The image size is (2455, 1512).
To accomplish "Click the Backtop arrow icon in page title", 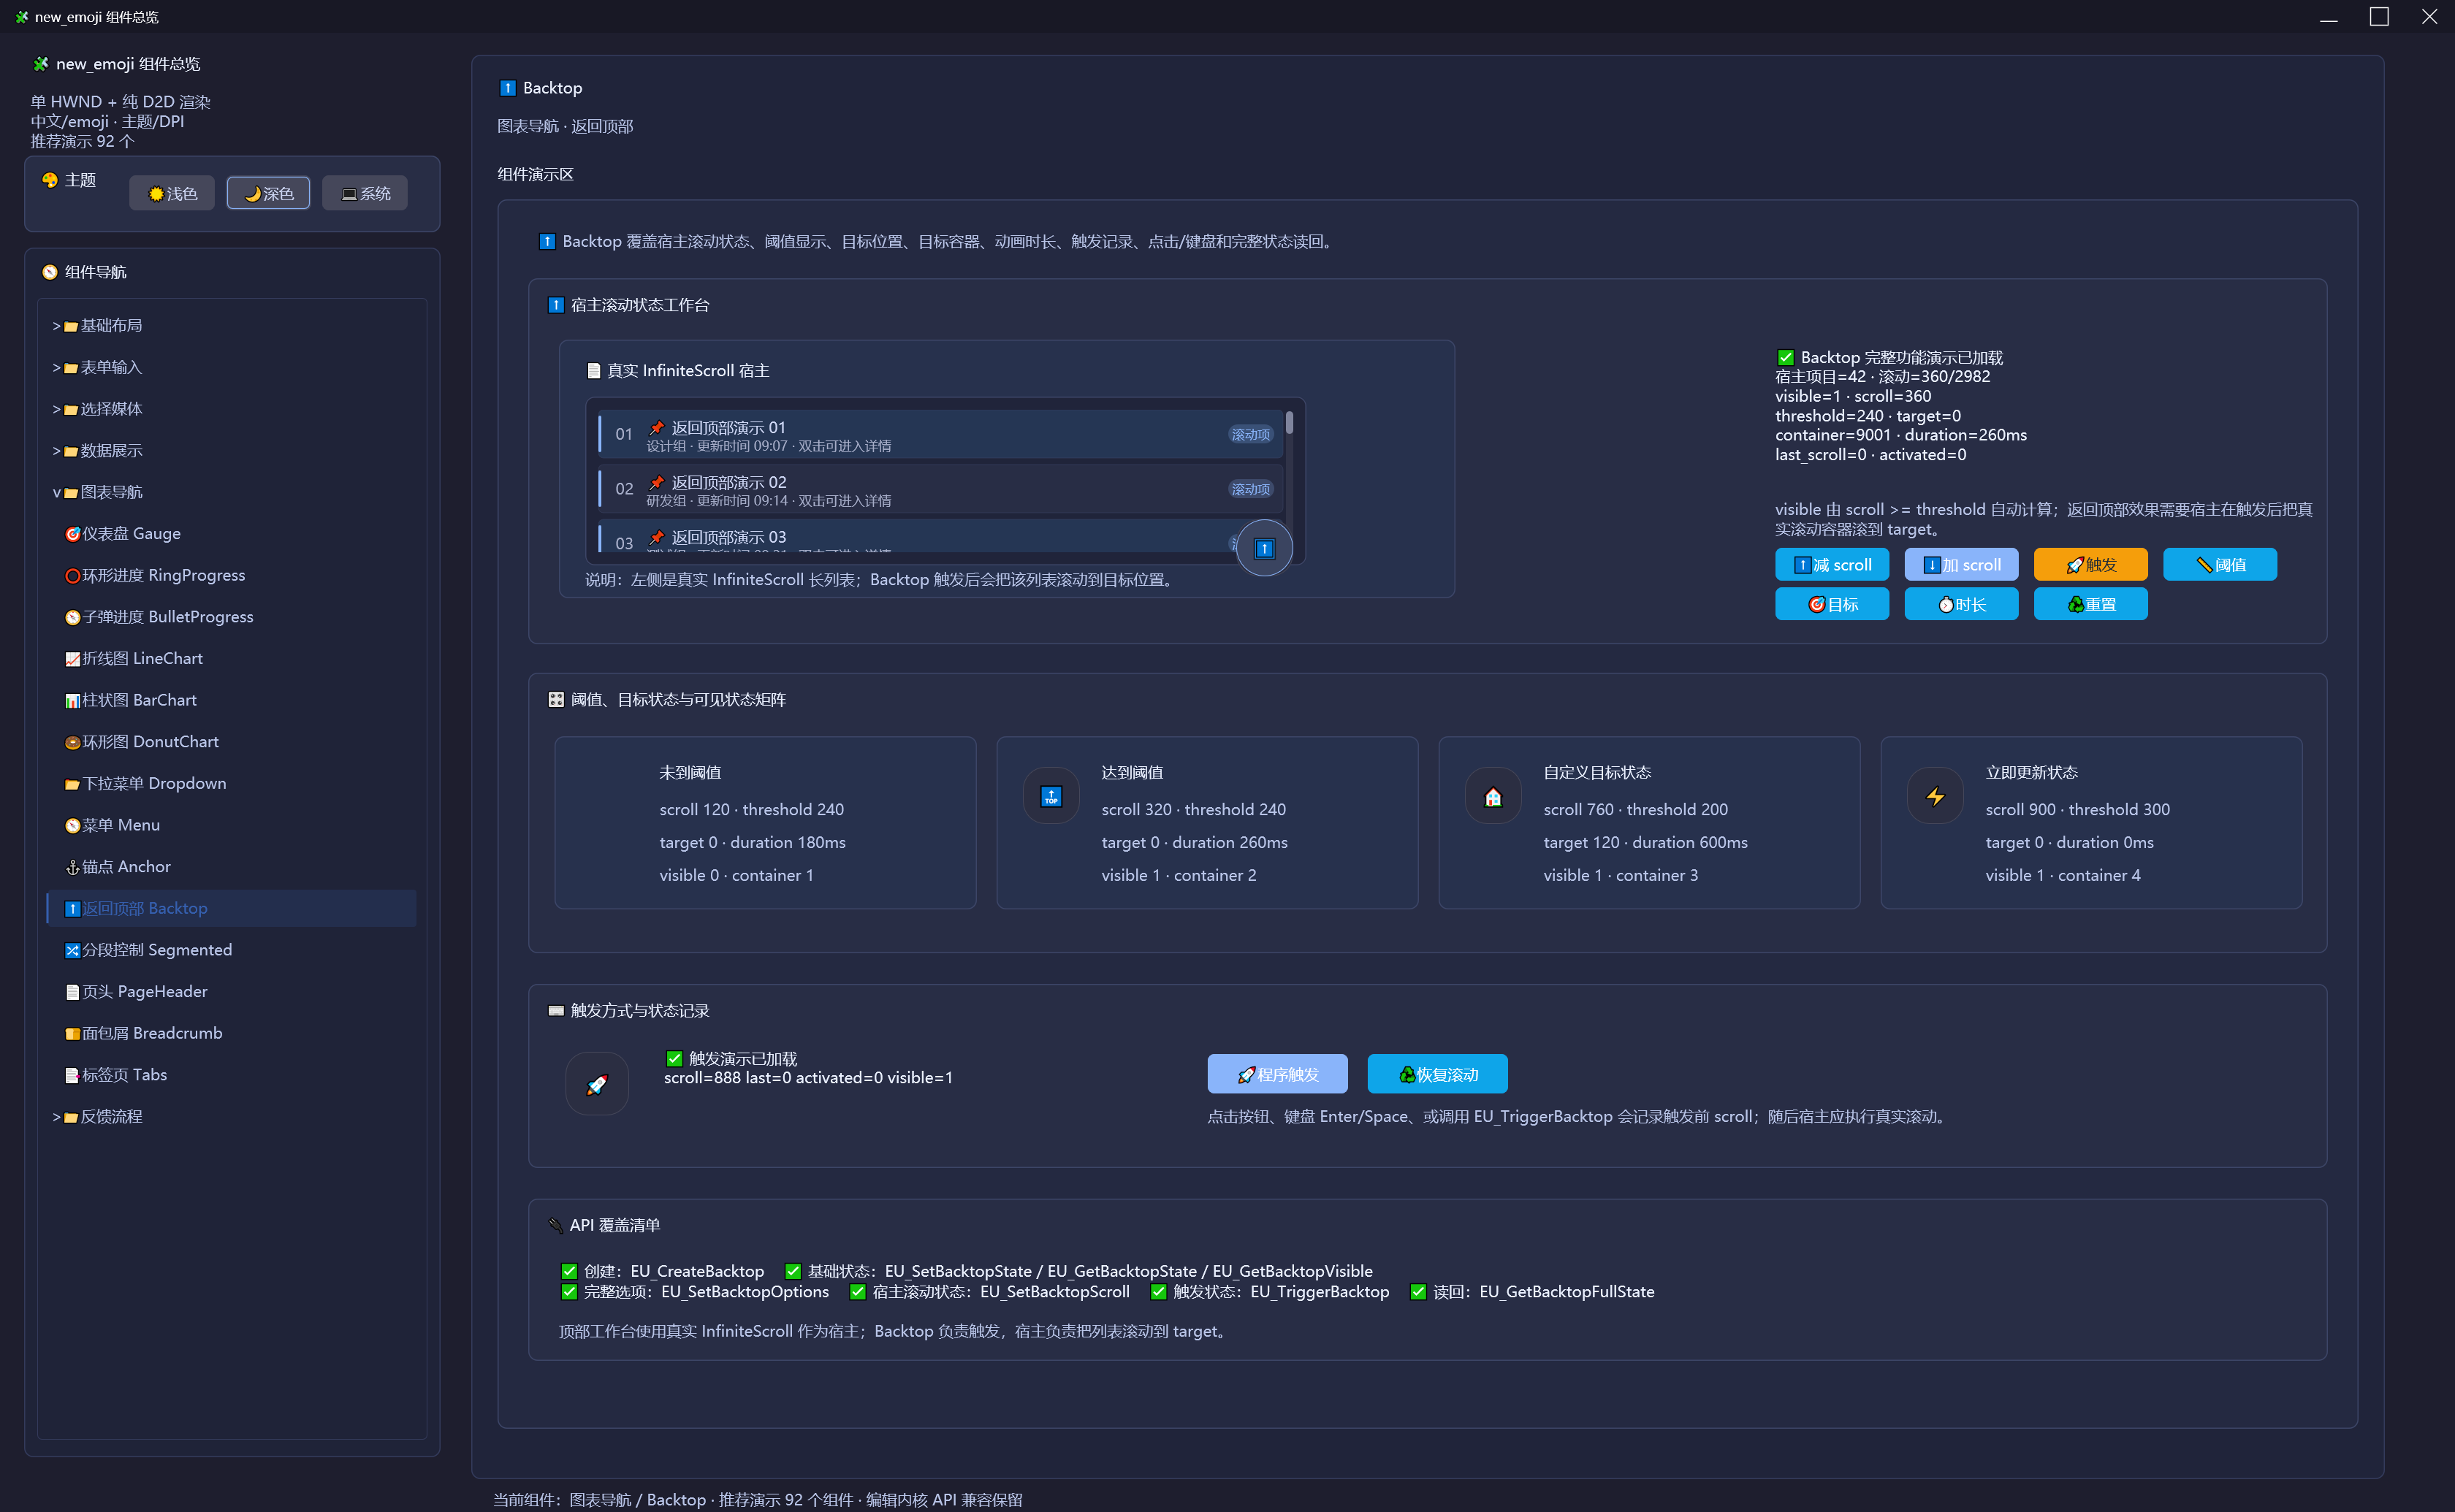I will coord(508,88).
